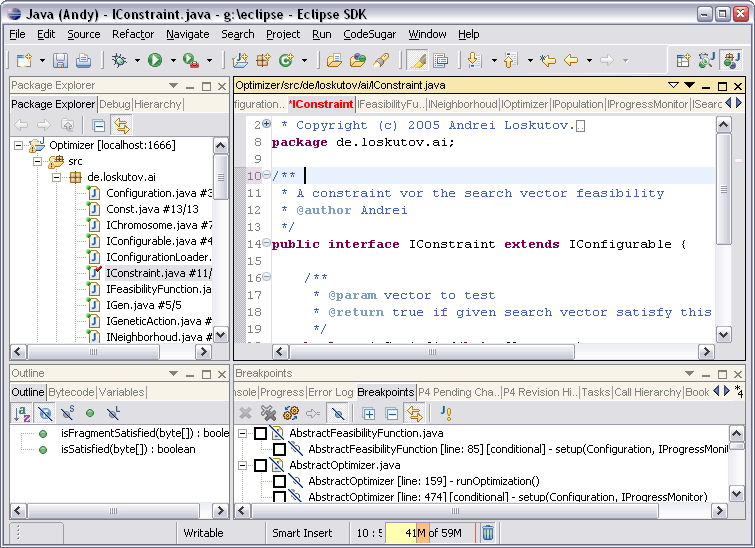Screen dimensions: 755x548
Task: Click the Save toolbar icon
Action: (61, 61)
